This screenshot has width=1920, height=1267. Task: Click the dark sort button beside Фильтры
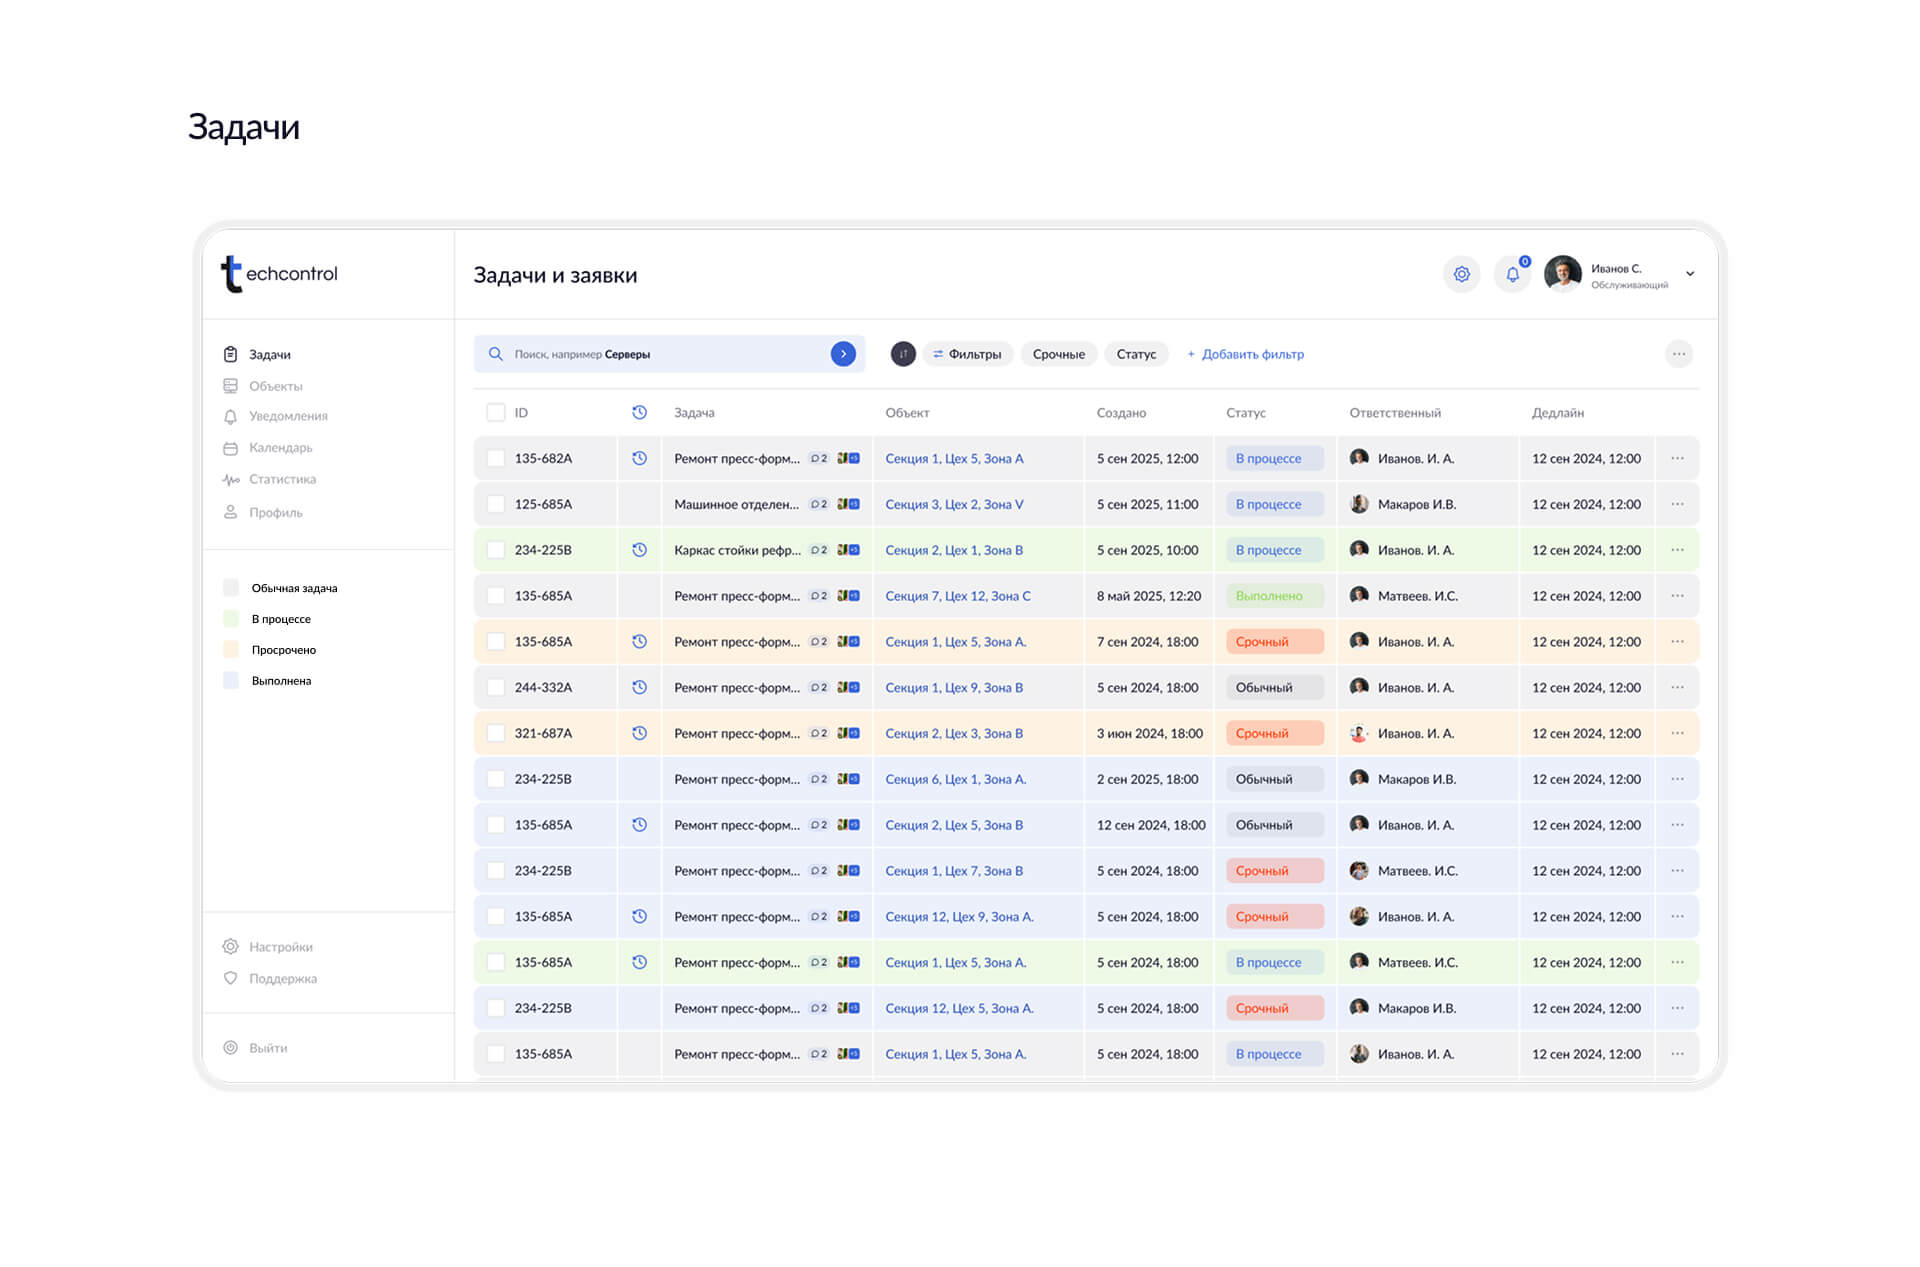click(x=902, y=354)
